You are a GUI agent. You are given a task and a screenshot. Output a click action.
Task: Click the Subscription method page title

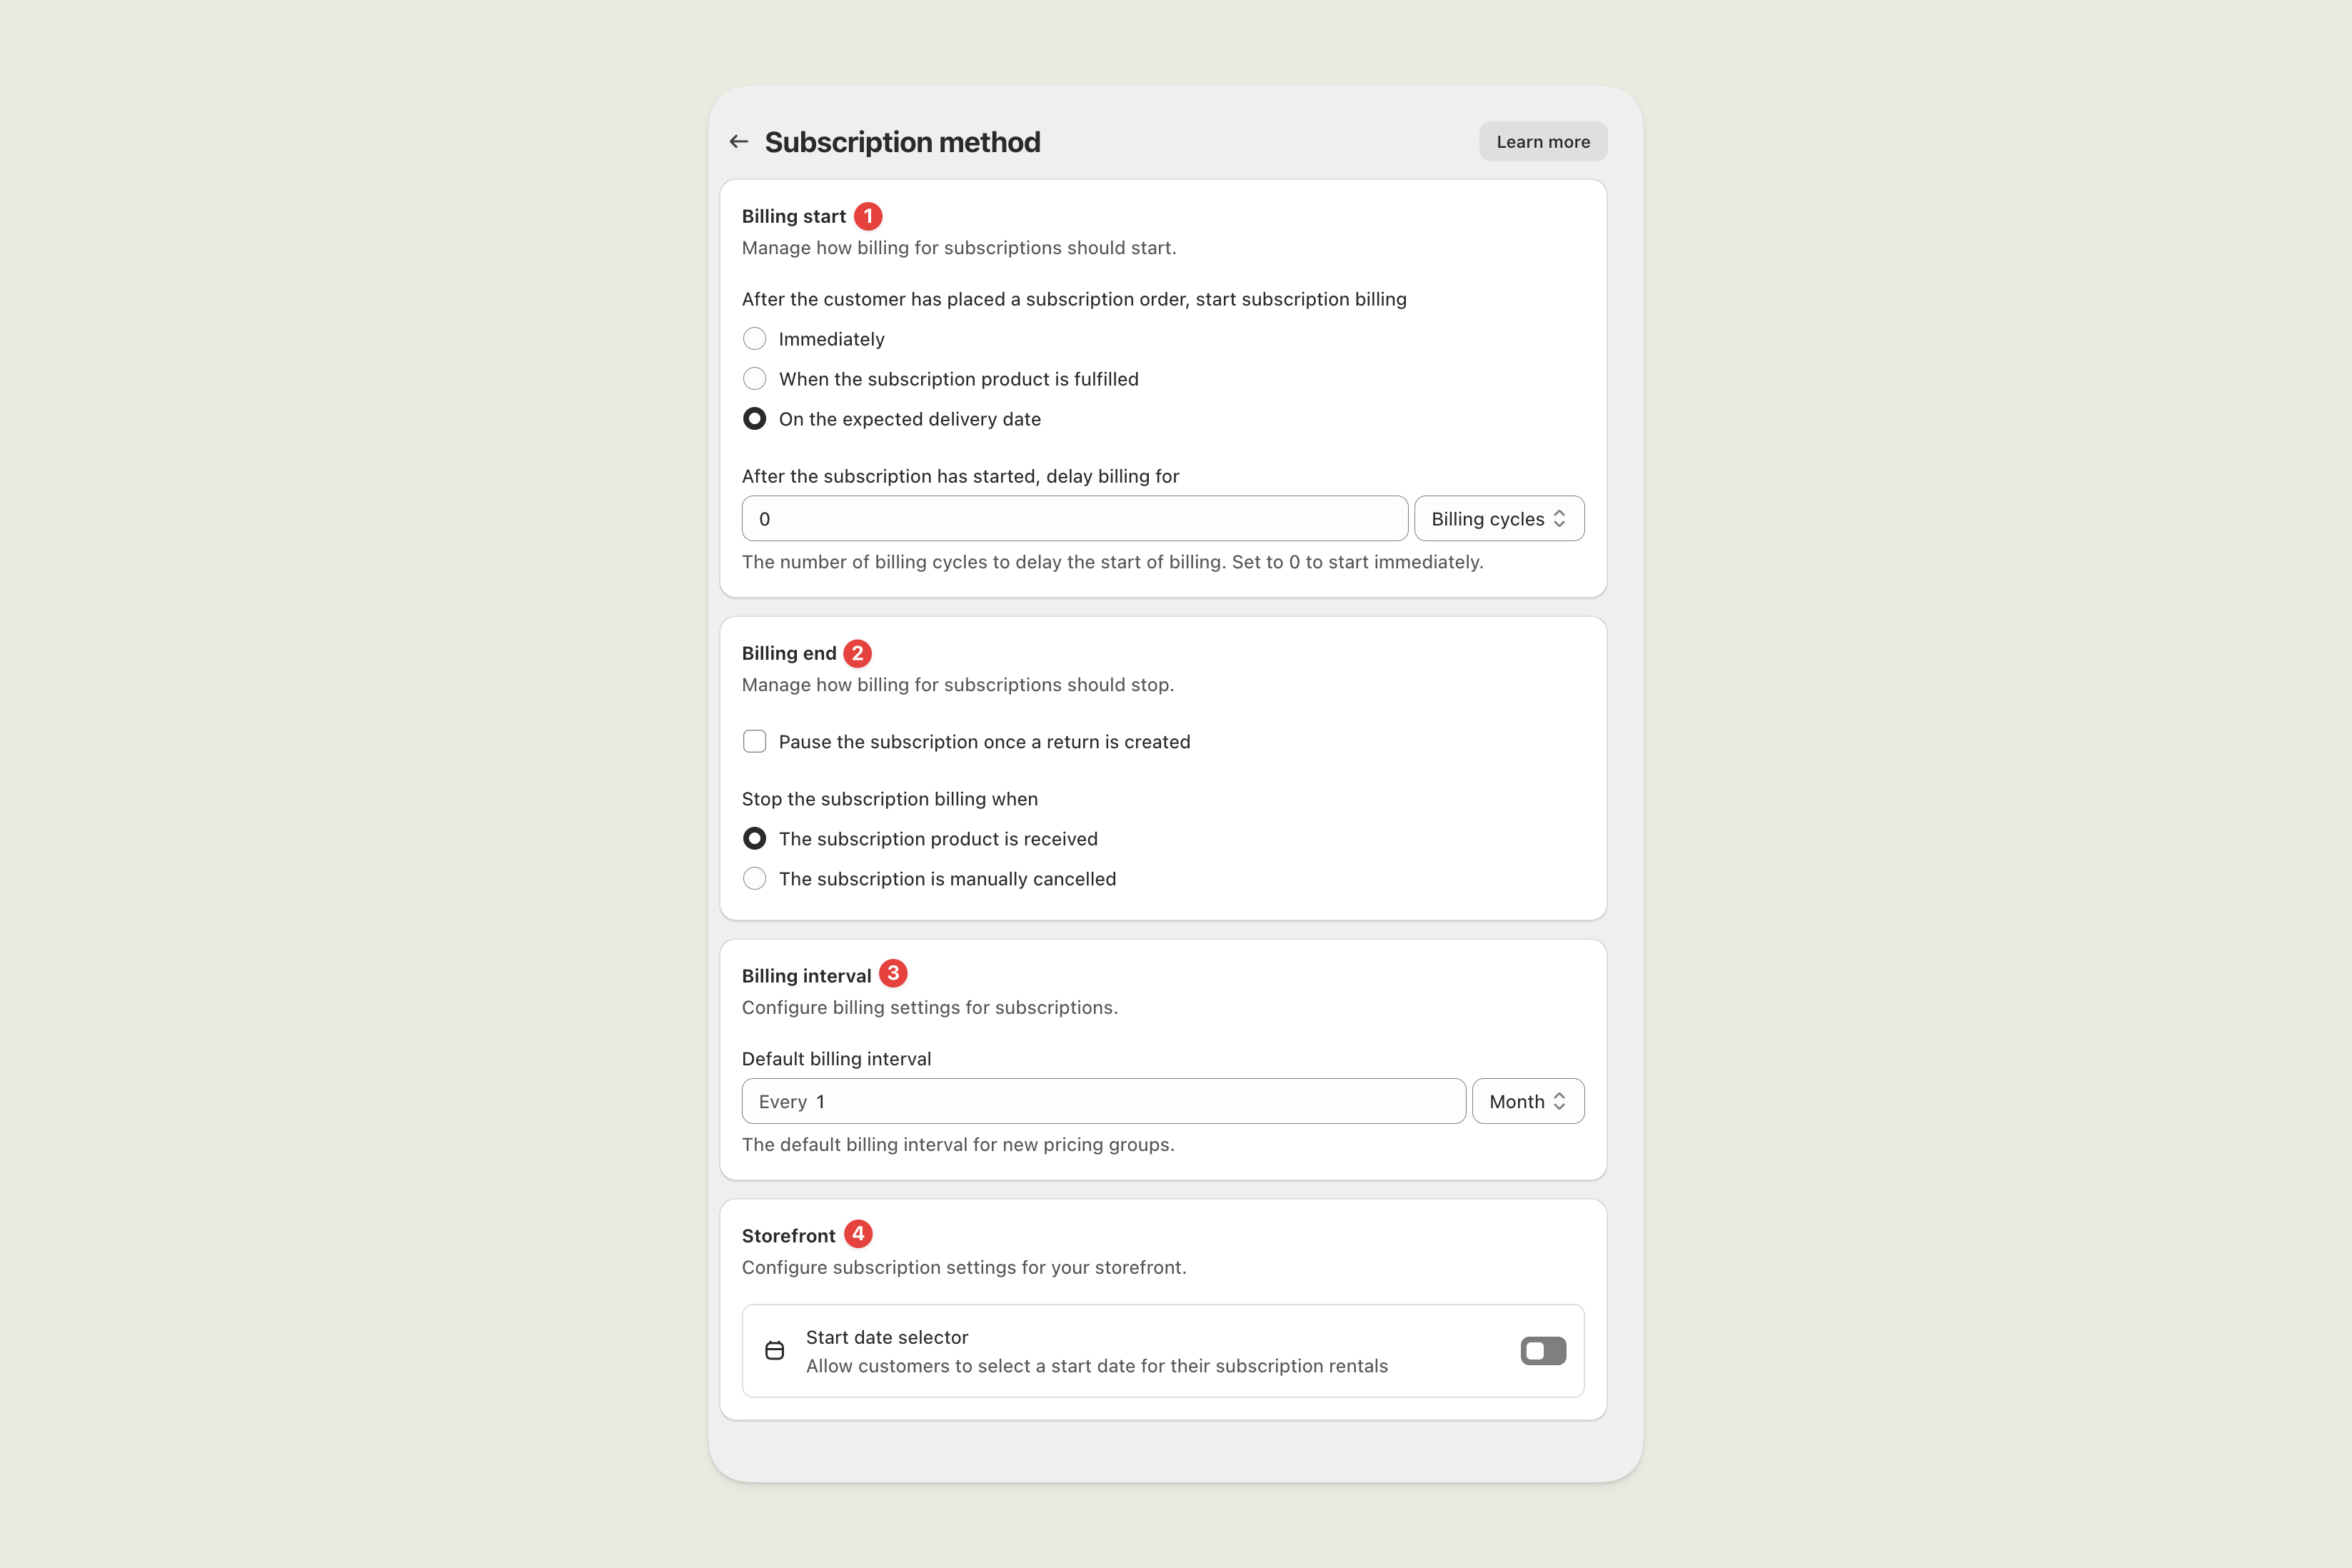[x=902, y=141]
